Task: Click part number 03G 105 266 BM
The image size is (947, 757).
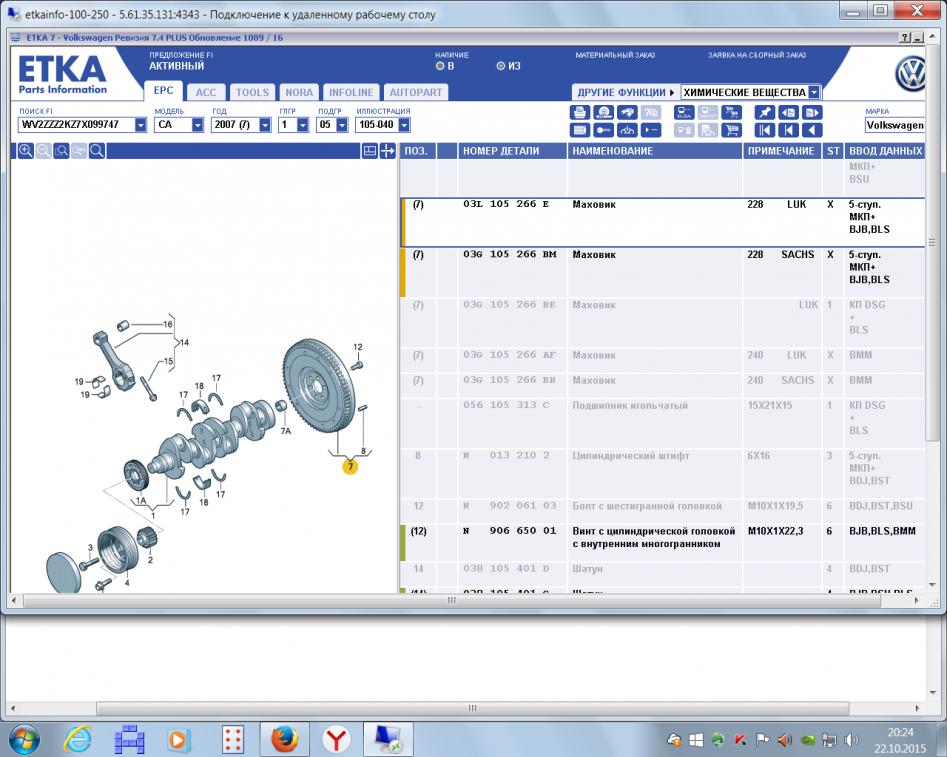Action: [510, 254]
